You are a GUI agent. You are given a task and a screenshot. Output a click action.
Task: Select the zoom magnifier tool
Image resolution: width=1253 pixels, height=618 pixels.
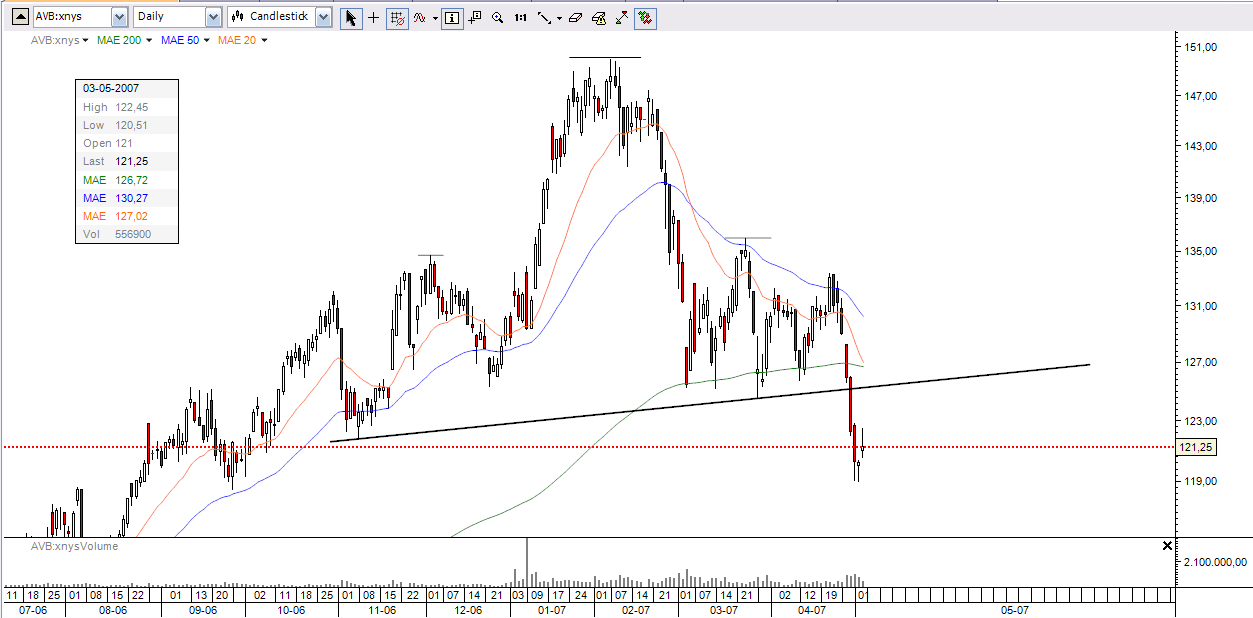(497, 17)
